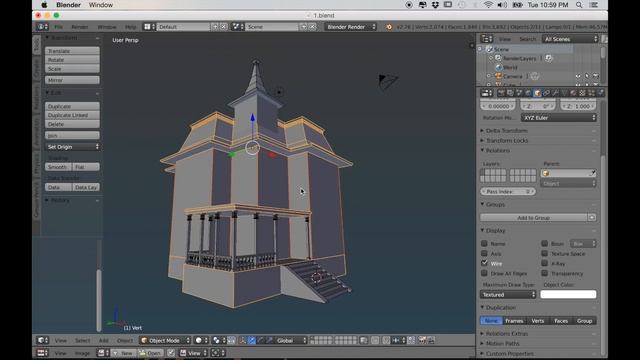Open the pivot point selector icon
This screenshot has width=640, height=360.
pyautogui.click(x=219, y=340)
